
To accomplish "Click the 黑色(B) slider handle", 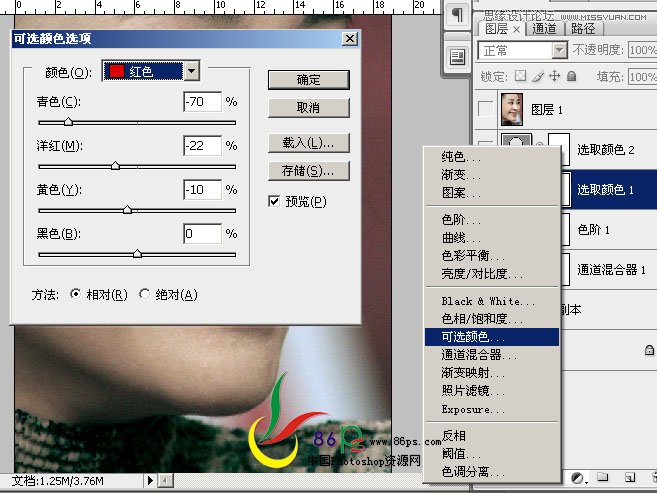I will tap(137, 253).
